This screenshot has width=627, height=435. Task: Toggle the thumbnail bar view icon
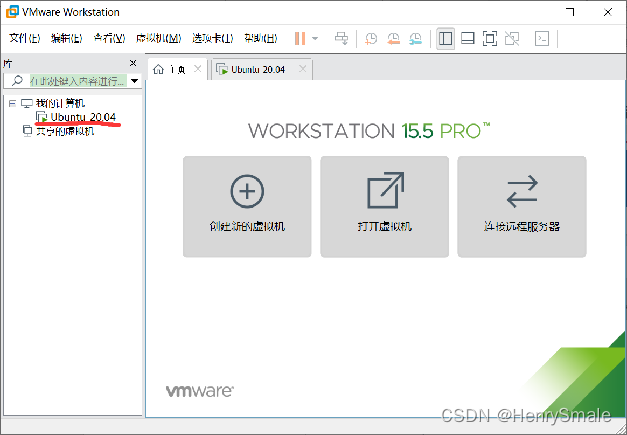(467, 38)
